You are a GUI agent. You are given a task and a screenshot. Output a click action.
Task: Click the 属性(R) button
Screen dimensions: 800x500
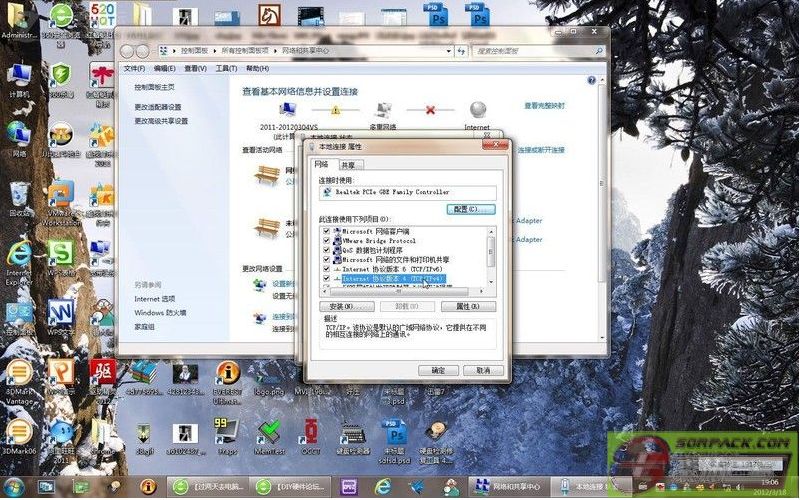click(468, 306)
